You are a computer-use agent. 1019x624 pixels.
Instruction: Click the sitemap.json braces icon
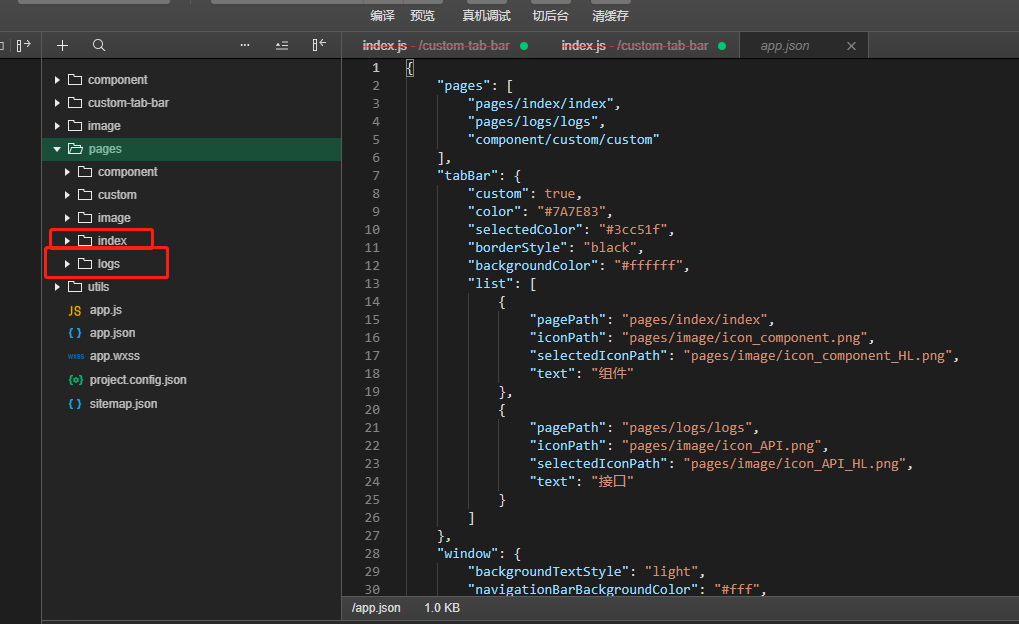coord(75,404)
